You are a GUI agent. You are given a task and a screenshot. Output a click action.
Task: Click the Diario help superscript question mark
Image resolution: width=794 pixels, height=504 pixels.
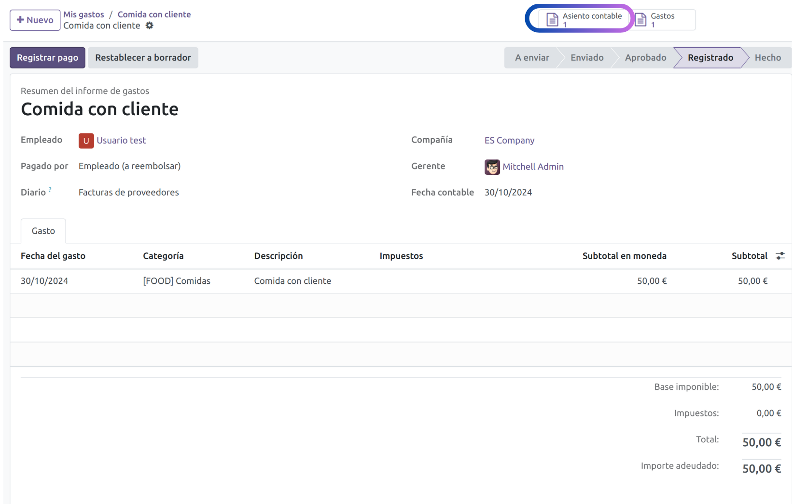50,189
